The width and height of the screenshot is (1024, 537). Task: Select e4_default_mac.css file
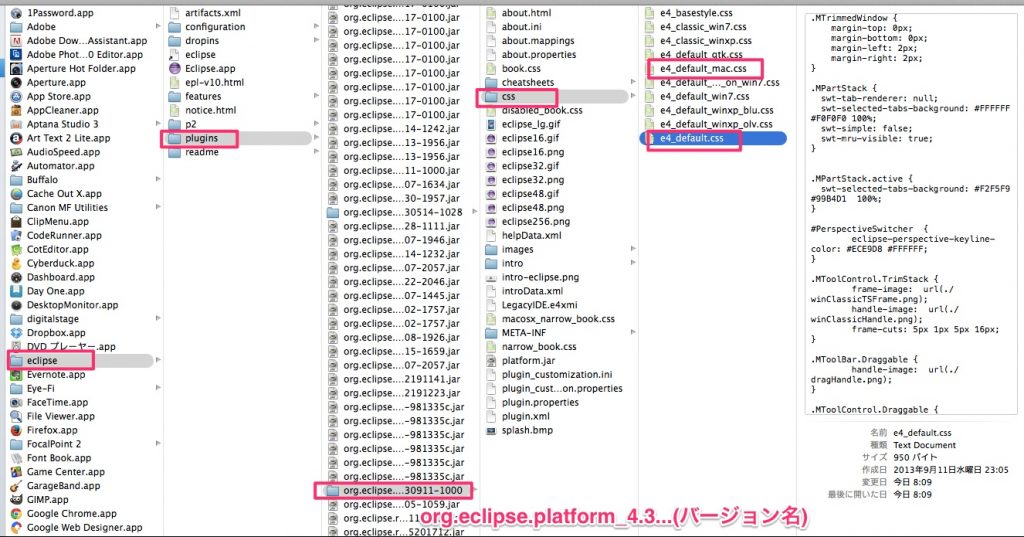pyautogui.click(x=703, y=69)
